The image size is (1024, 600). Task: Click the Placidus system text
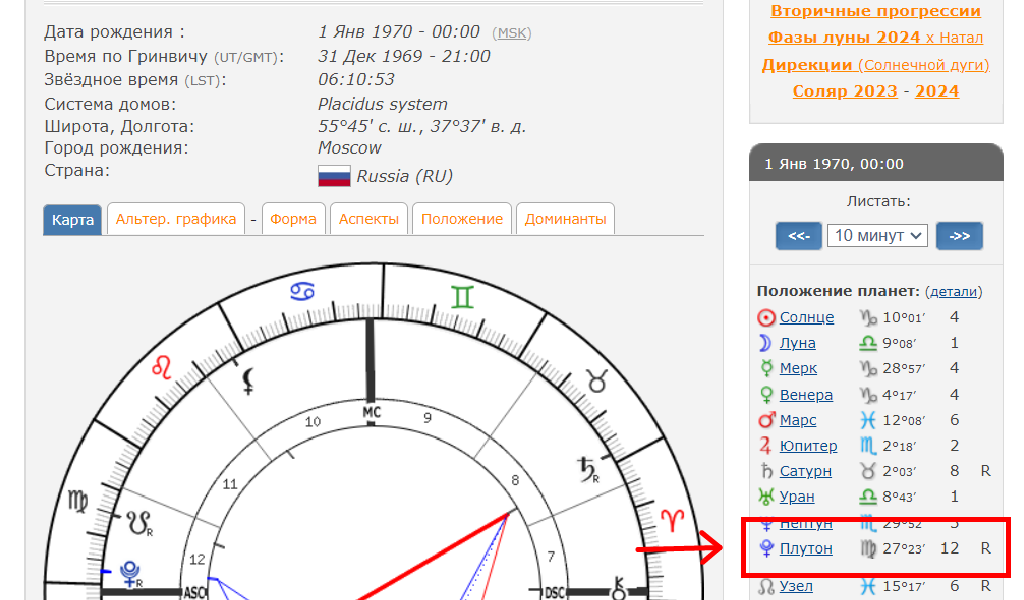[383, 104]
